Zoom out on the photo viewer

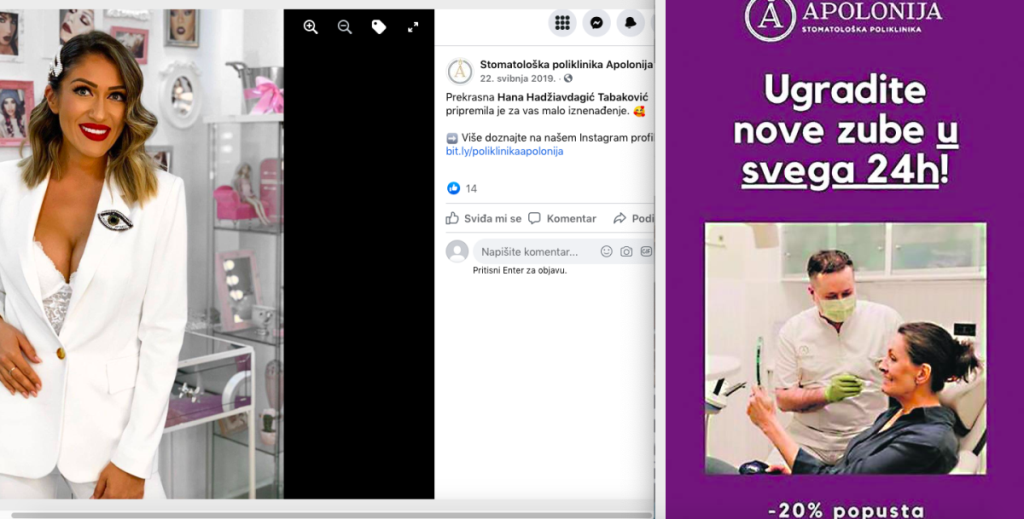click(x=345, y=27)
